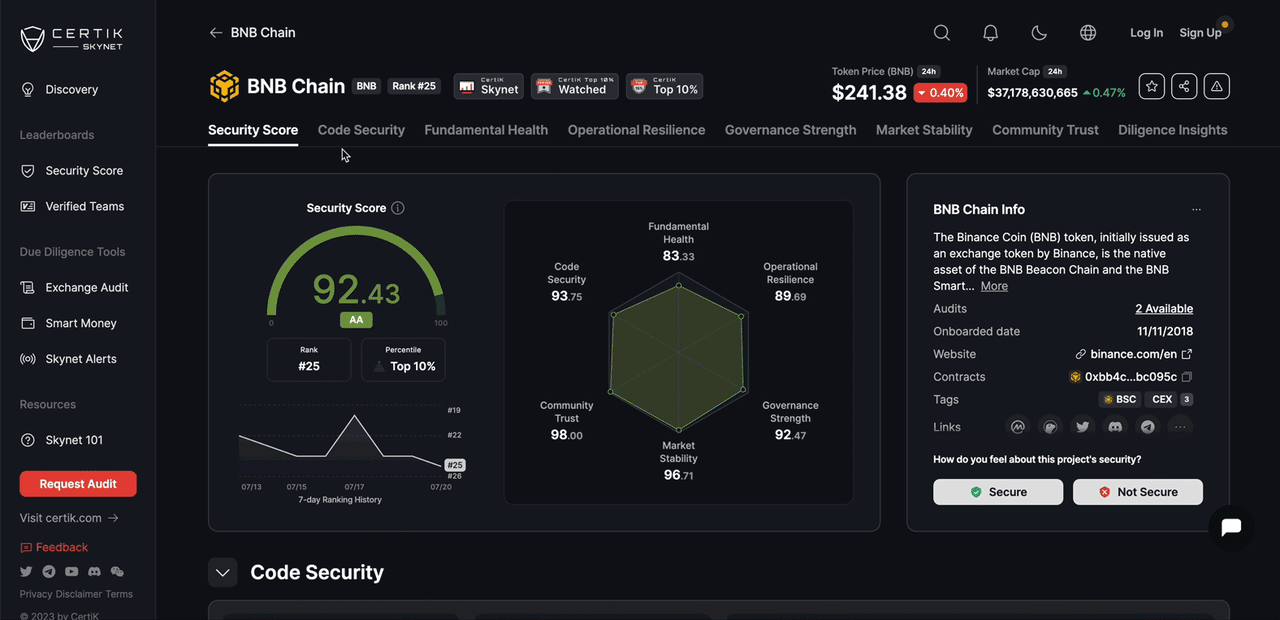Screen dimensions: 1280x620
Task: Open the Security Score info icon
Action: point(398,208)
